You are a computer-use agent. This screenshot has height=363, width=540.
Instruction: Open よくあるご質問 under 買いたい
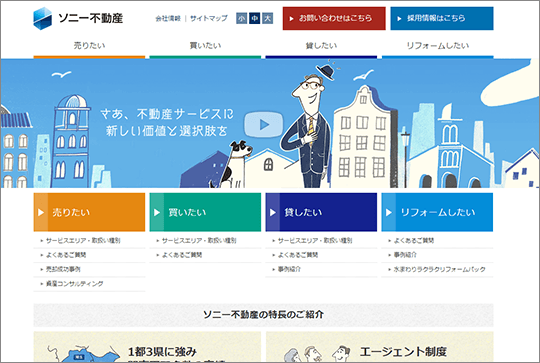[x=182, y=255]
